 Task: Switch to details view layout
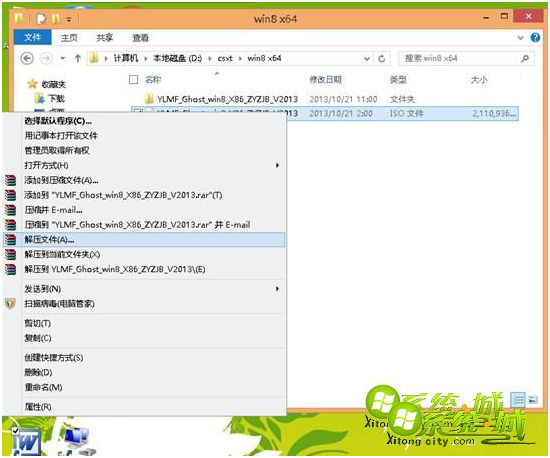tap(518, 399)
